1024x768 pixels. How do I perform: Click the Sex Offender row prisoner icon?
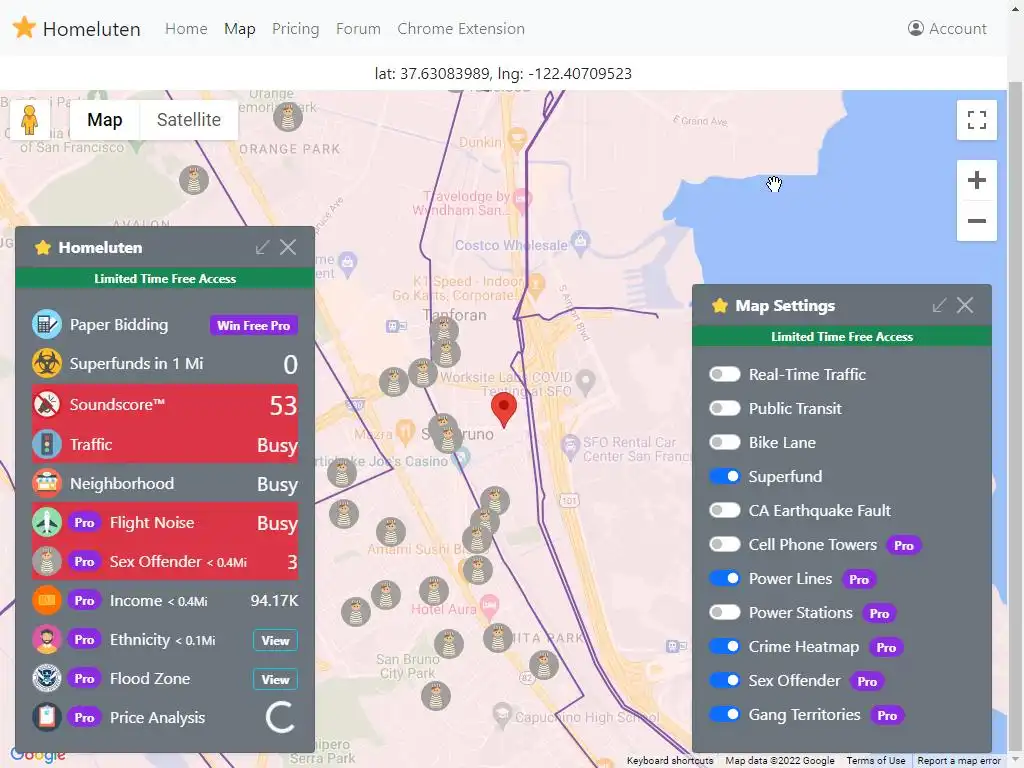[47, 562]
